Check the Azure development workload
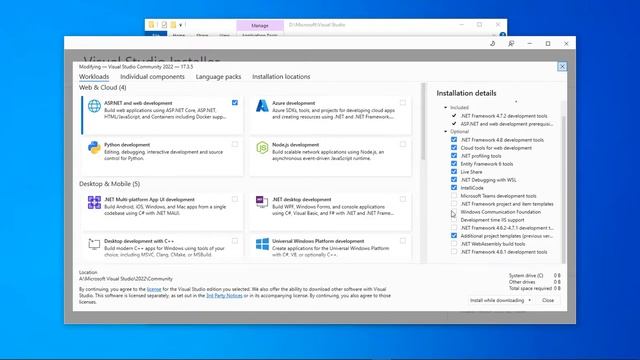Image resolution: width=640 pixels, height=360 pixels. 403,103
